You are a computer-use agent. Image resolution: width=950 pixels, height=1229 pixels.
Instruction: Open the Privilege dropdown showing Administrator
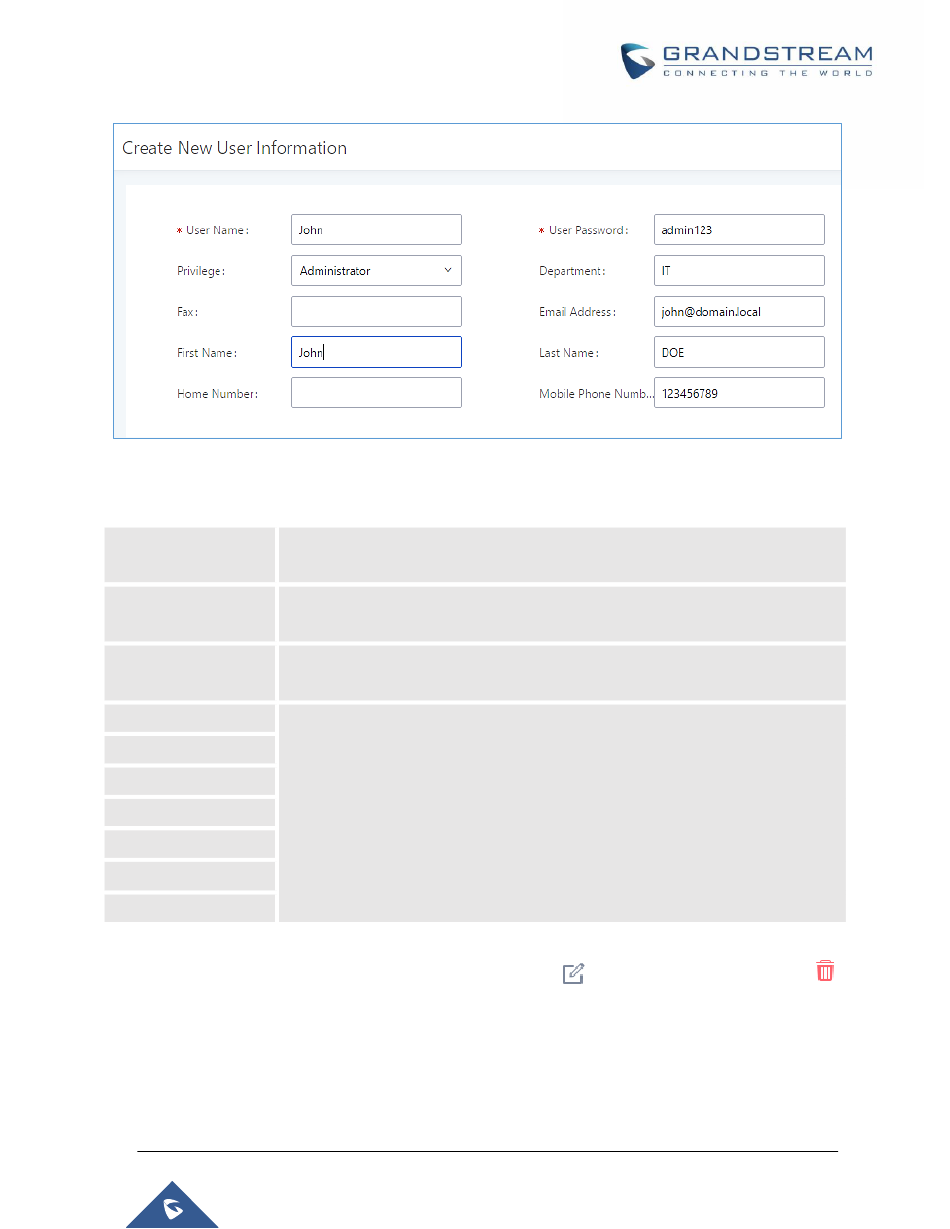pos(376,271)
